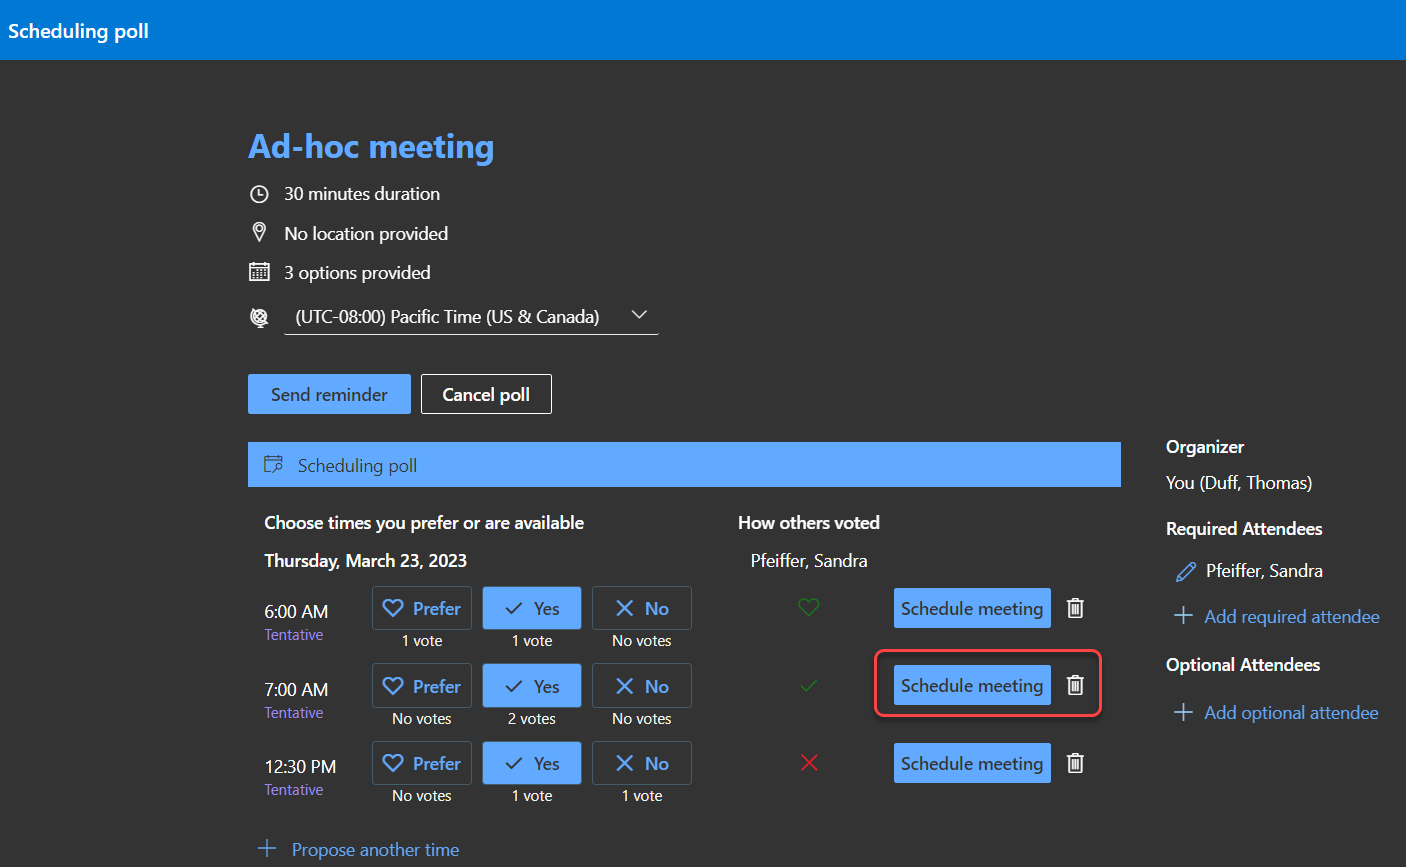
Task: Remove the 12:30 PM option via trash icon
Action: (1075, 763)
